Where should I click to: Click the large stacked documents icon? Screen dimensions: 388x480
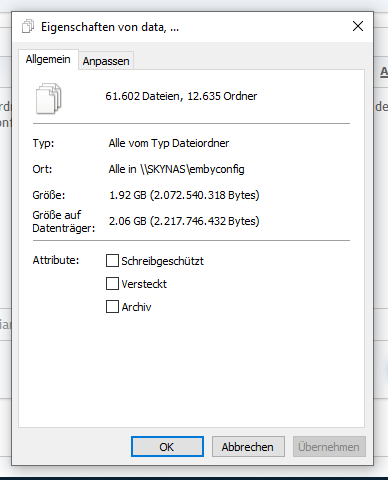[49, 98]
